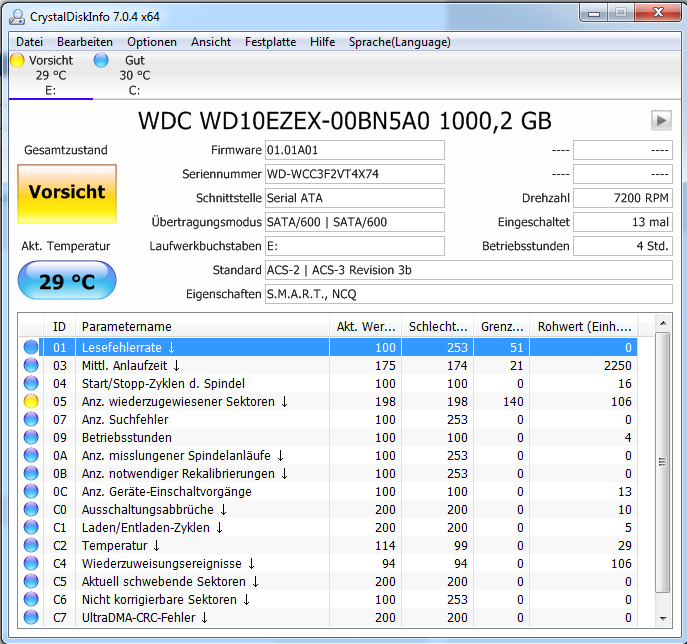Open the Ansicht menu

click(211, 42)
